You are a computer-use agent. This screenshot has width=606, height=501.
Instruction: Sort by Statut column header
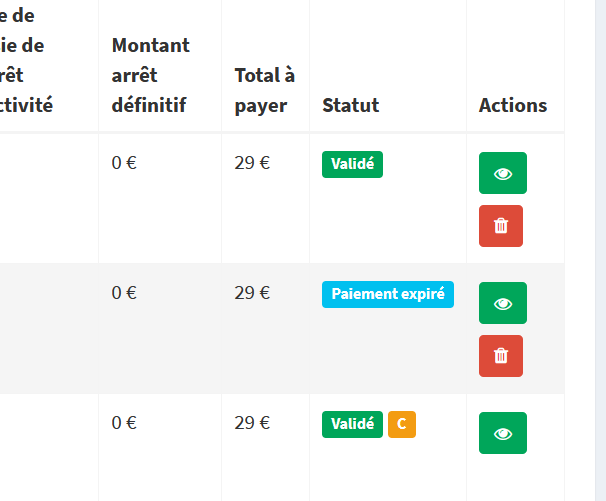click(351, 105)
